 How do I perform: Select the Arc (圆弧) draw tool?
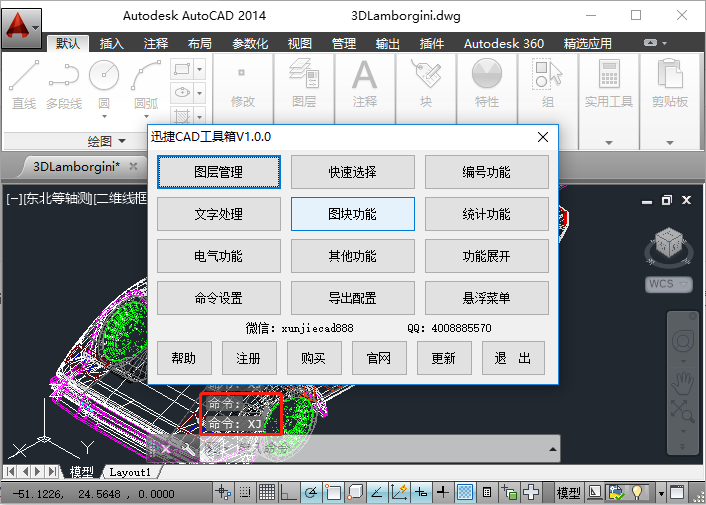(146, 85)
